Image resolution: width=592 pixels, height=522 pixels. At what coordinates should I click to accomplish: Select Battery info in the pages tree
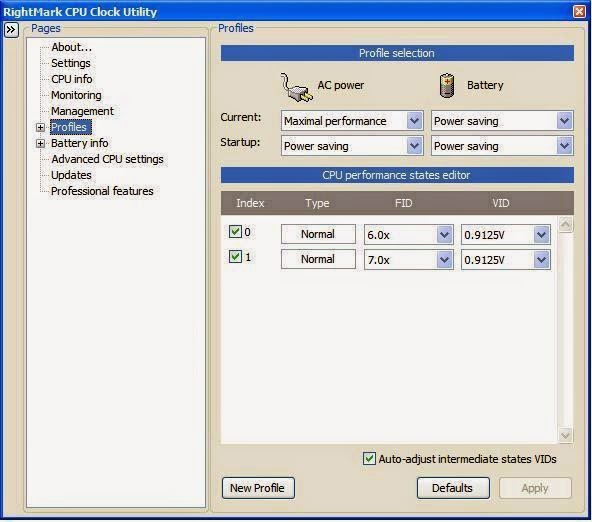pyautogui.click(x=80, y=143)
